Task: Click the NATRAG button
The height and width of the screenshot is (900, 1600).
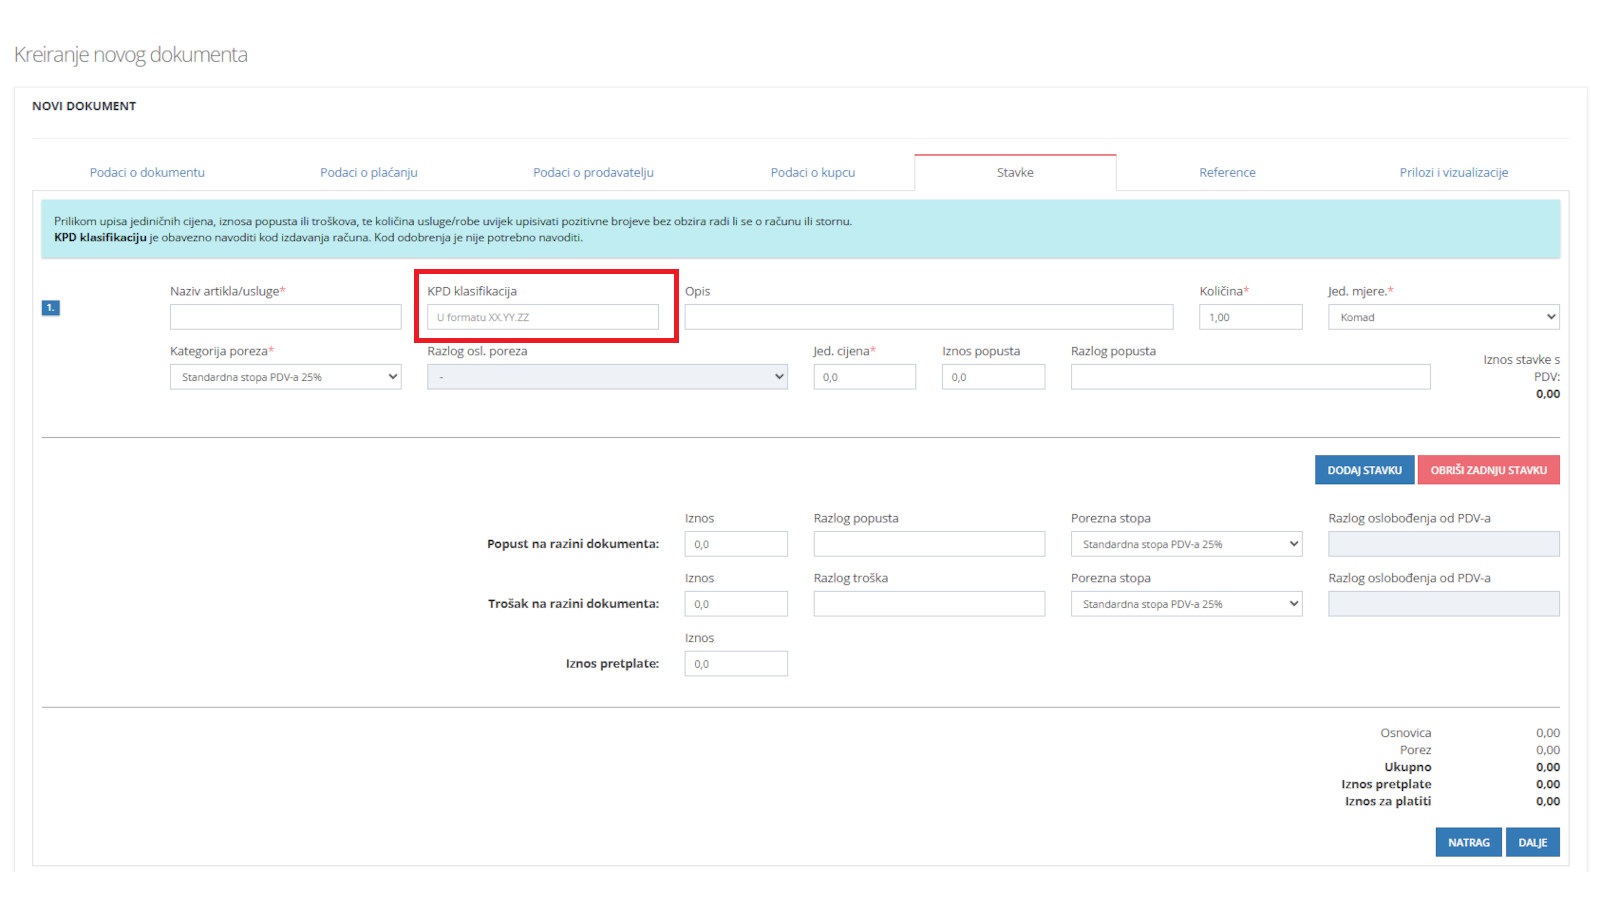Action: pos(1468,842)
